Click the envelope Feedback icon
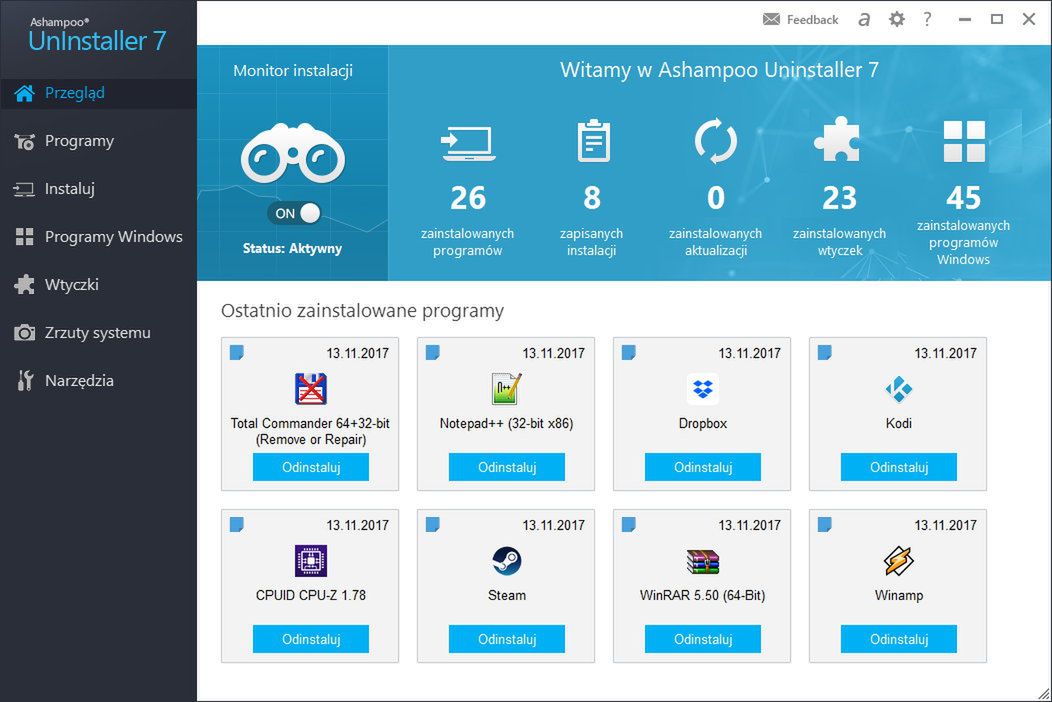Image resolution: width=1052 pixels, height=702 pixels. (772, 19)
